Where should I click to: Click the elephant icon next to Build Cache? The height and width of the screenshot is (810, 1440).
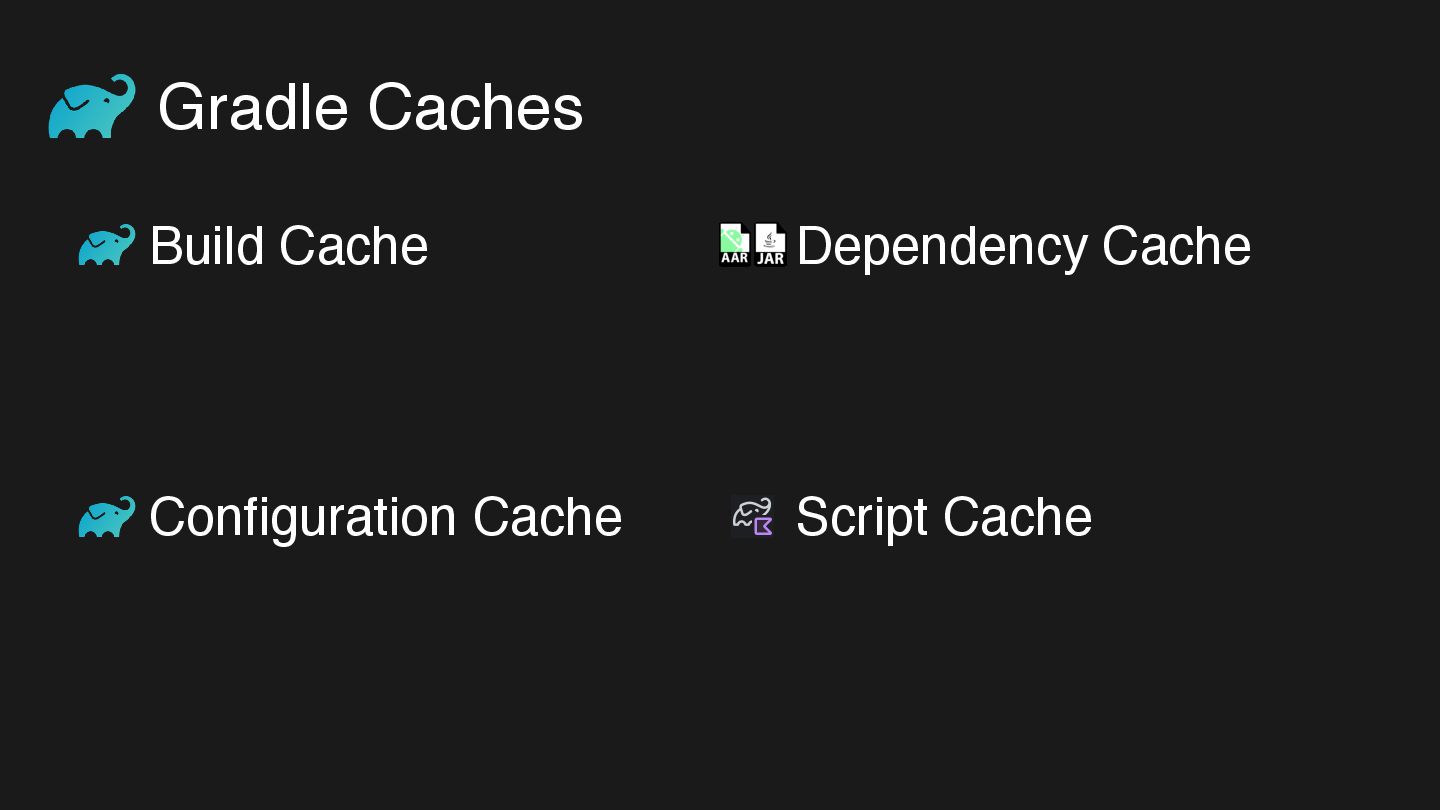107,245
